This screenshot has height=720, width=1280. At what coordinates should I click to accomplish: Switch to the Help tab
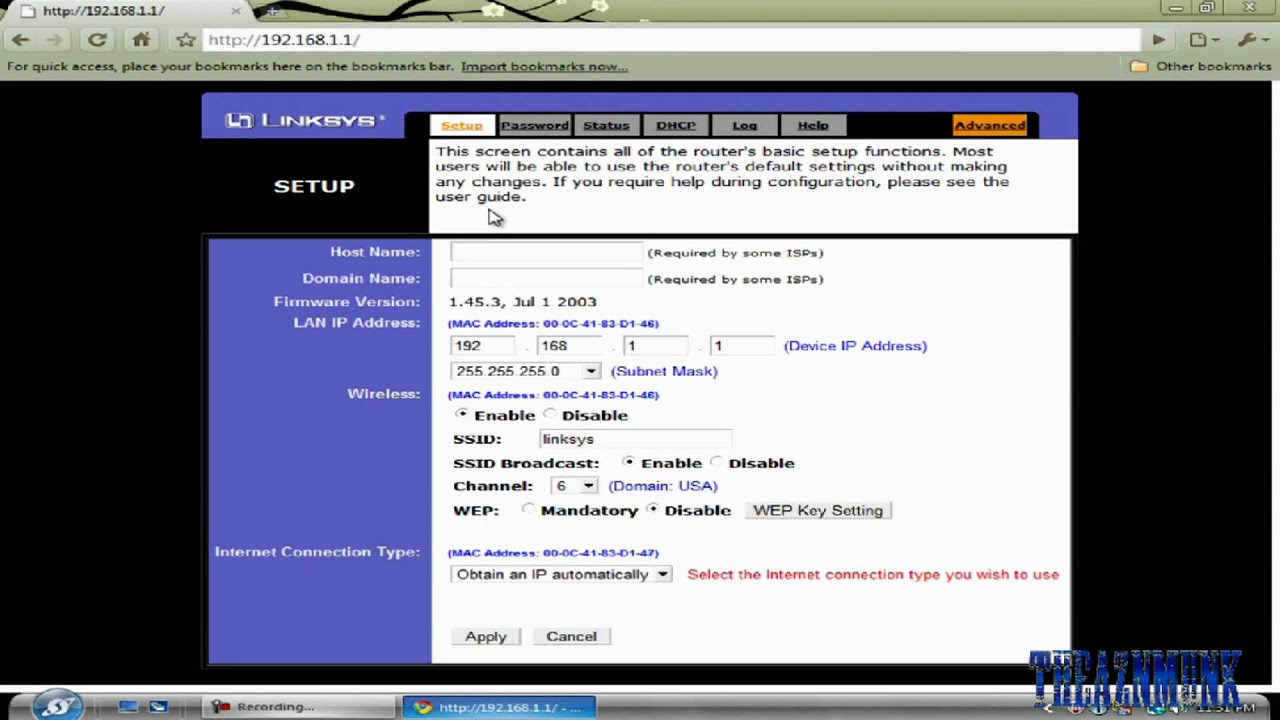tap(813, 125)
